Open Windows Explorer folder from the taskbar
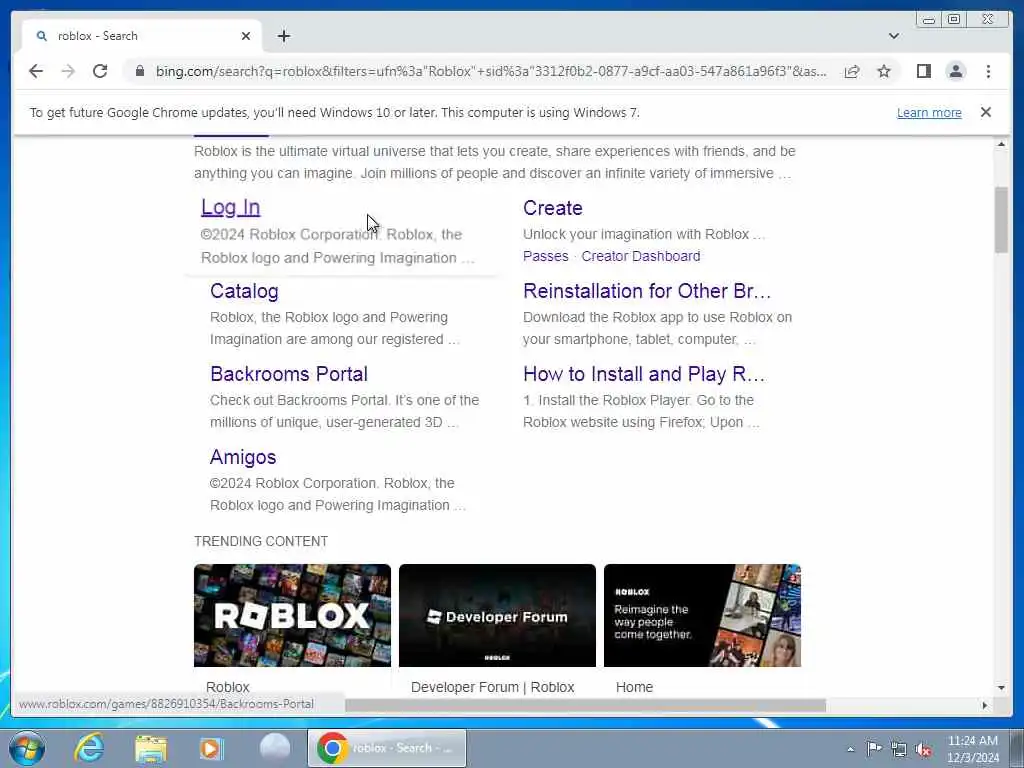This screenshot has width=1024, height=768. click(151, 748)
